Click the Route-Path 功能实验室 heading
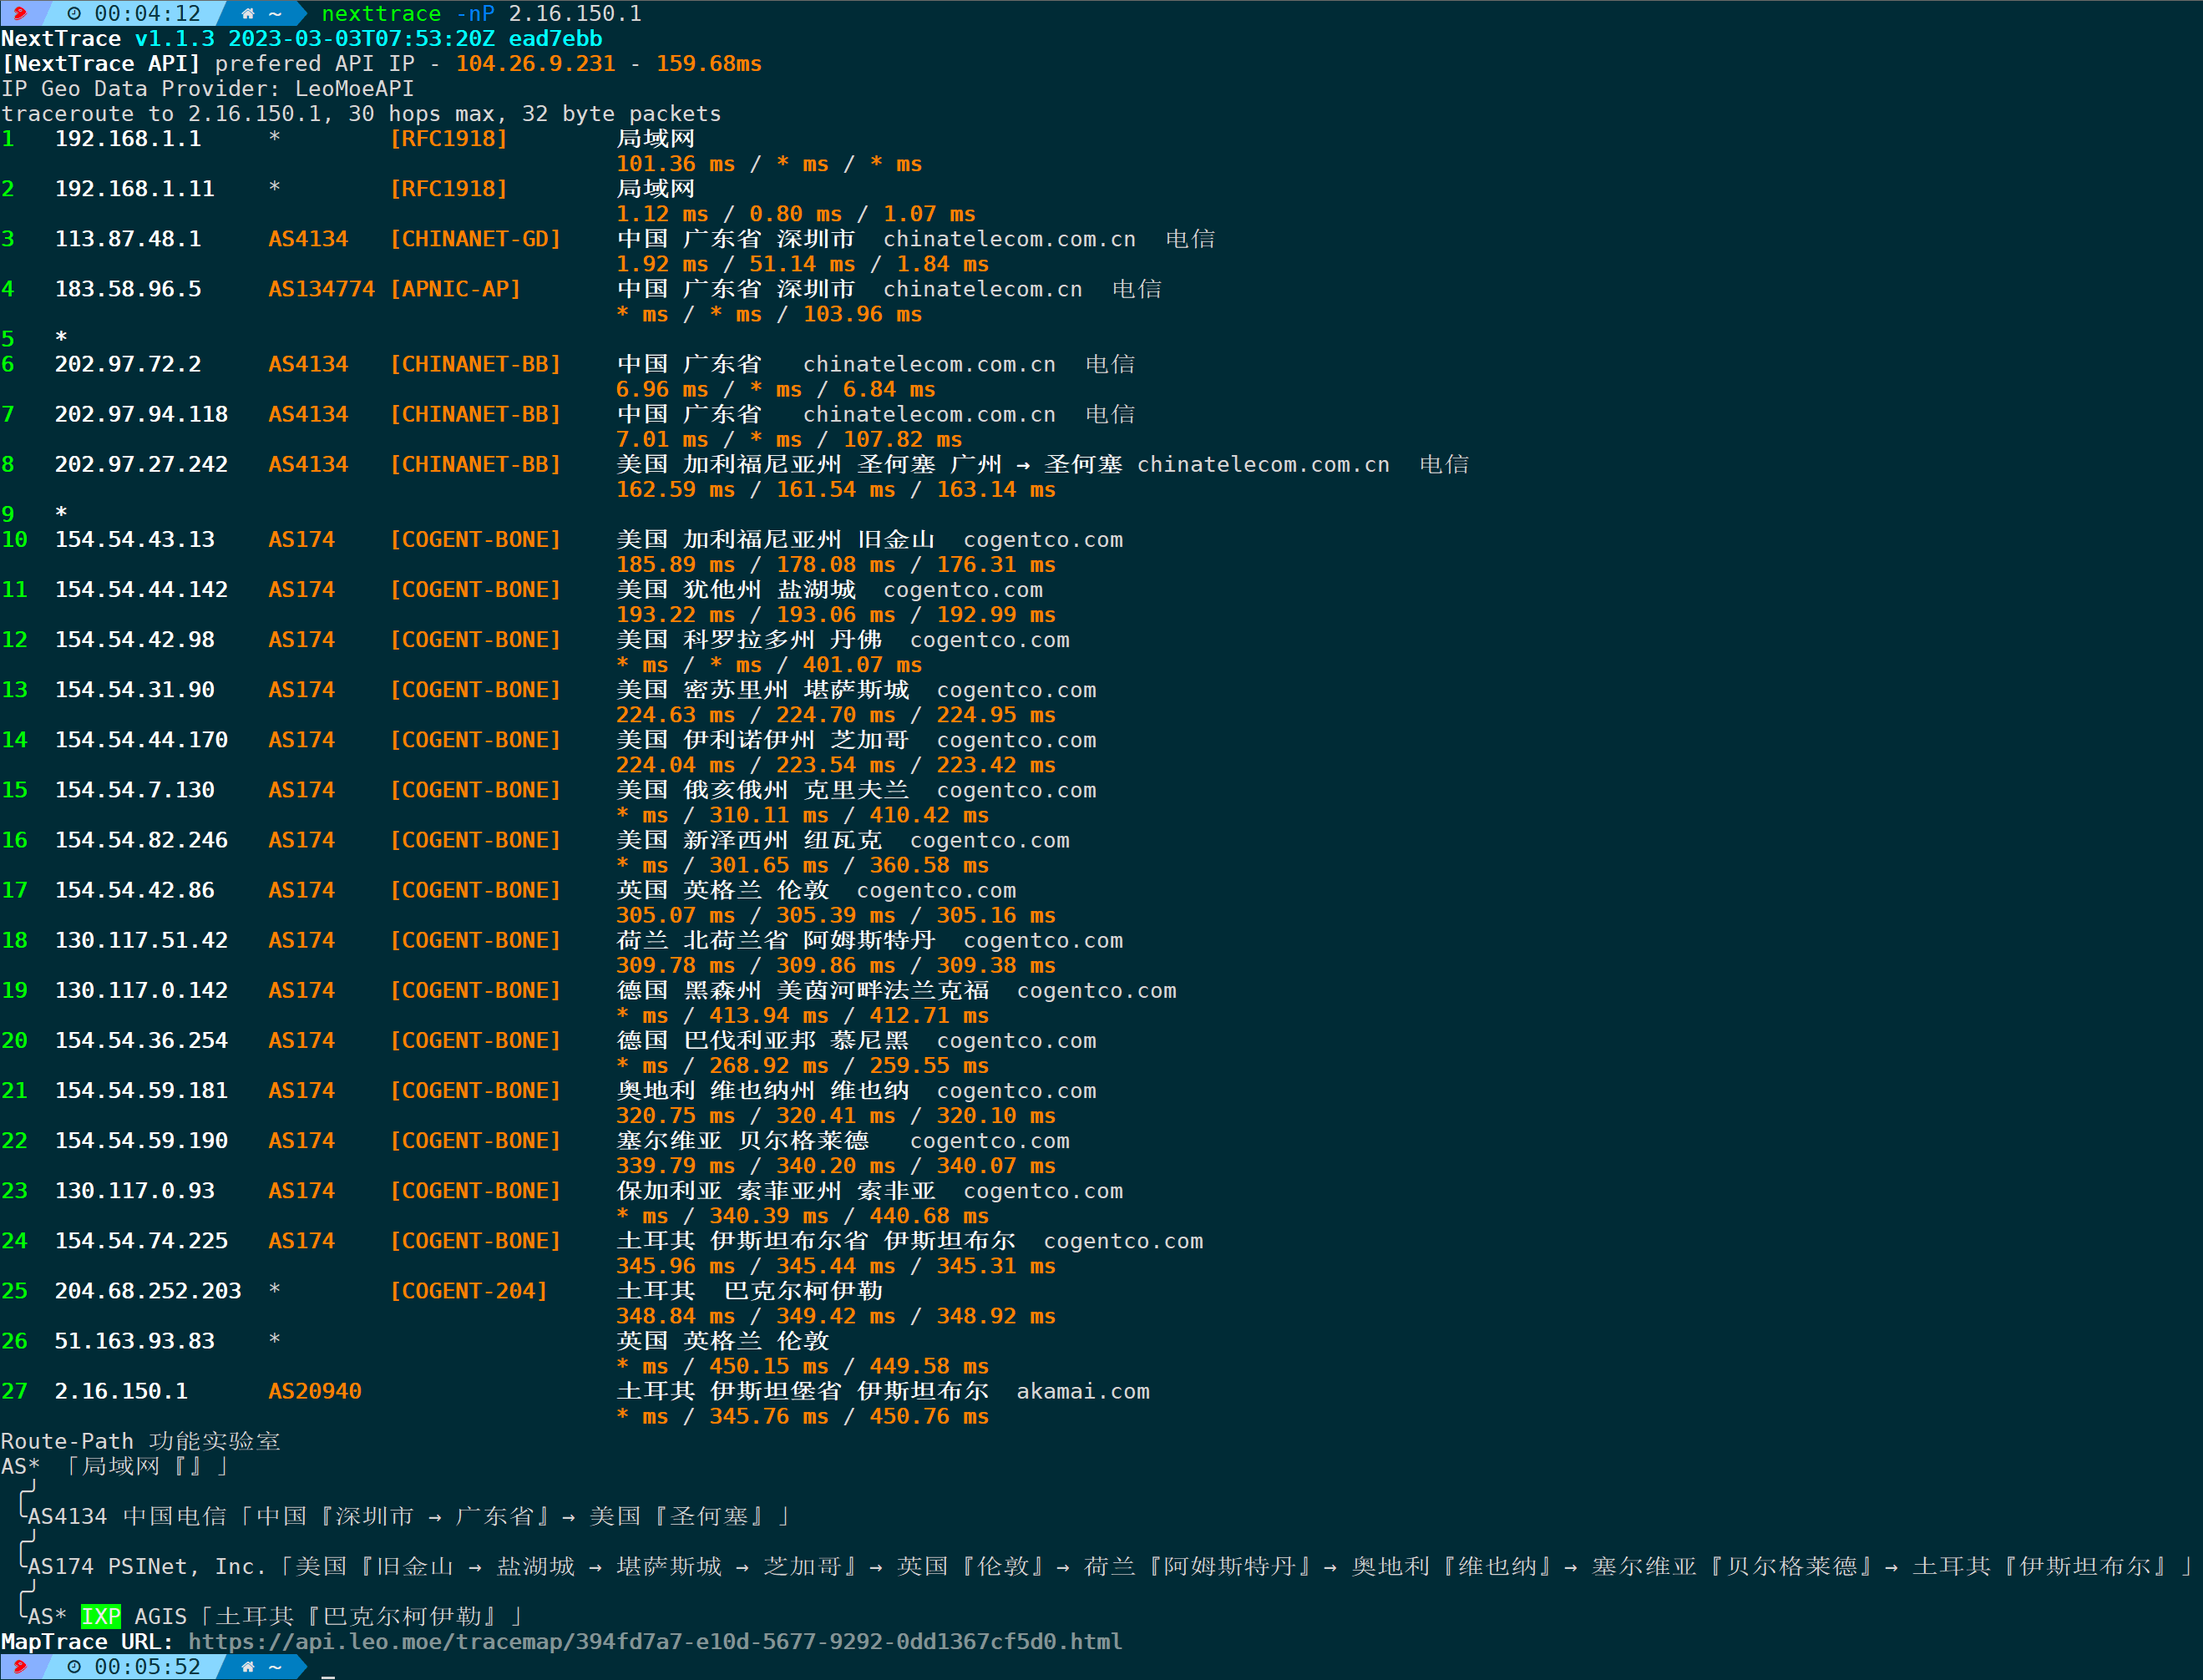 (x=140, y=1440)
